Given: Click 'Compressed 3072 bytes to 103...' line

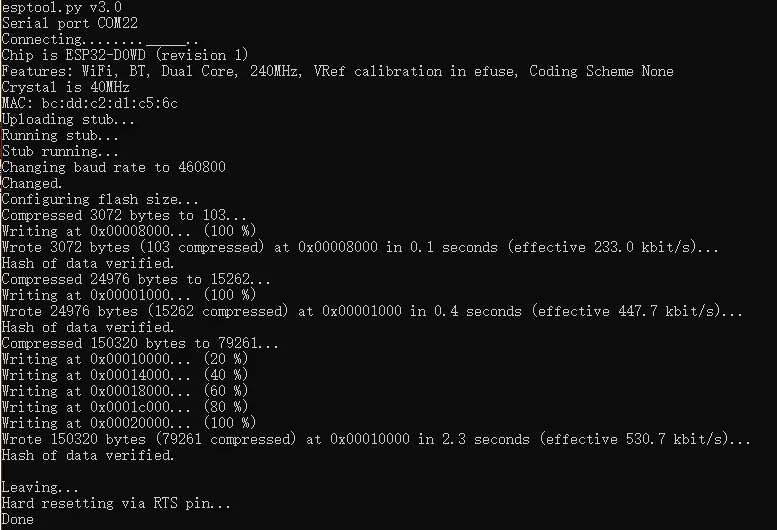Looking at the screenshot, I should click(x=124, y=215).
